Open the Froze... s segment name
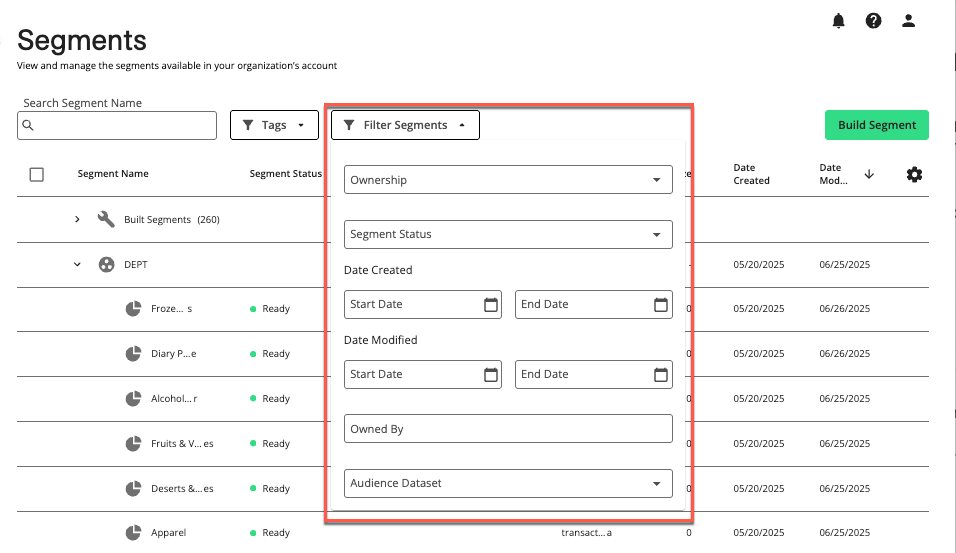This screenshot has height=553, width=956. pos(171,309)
